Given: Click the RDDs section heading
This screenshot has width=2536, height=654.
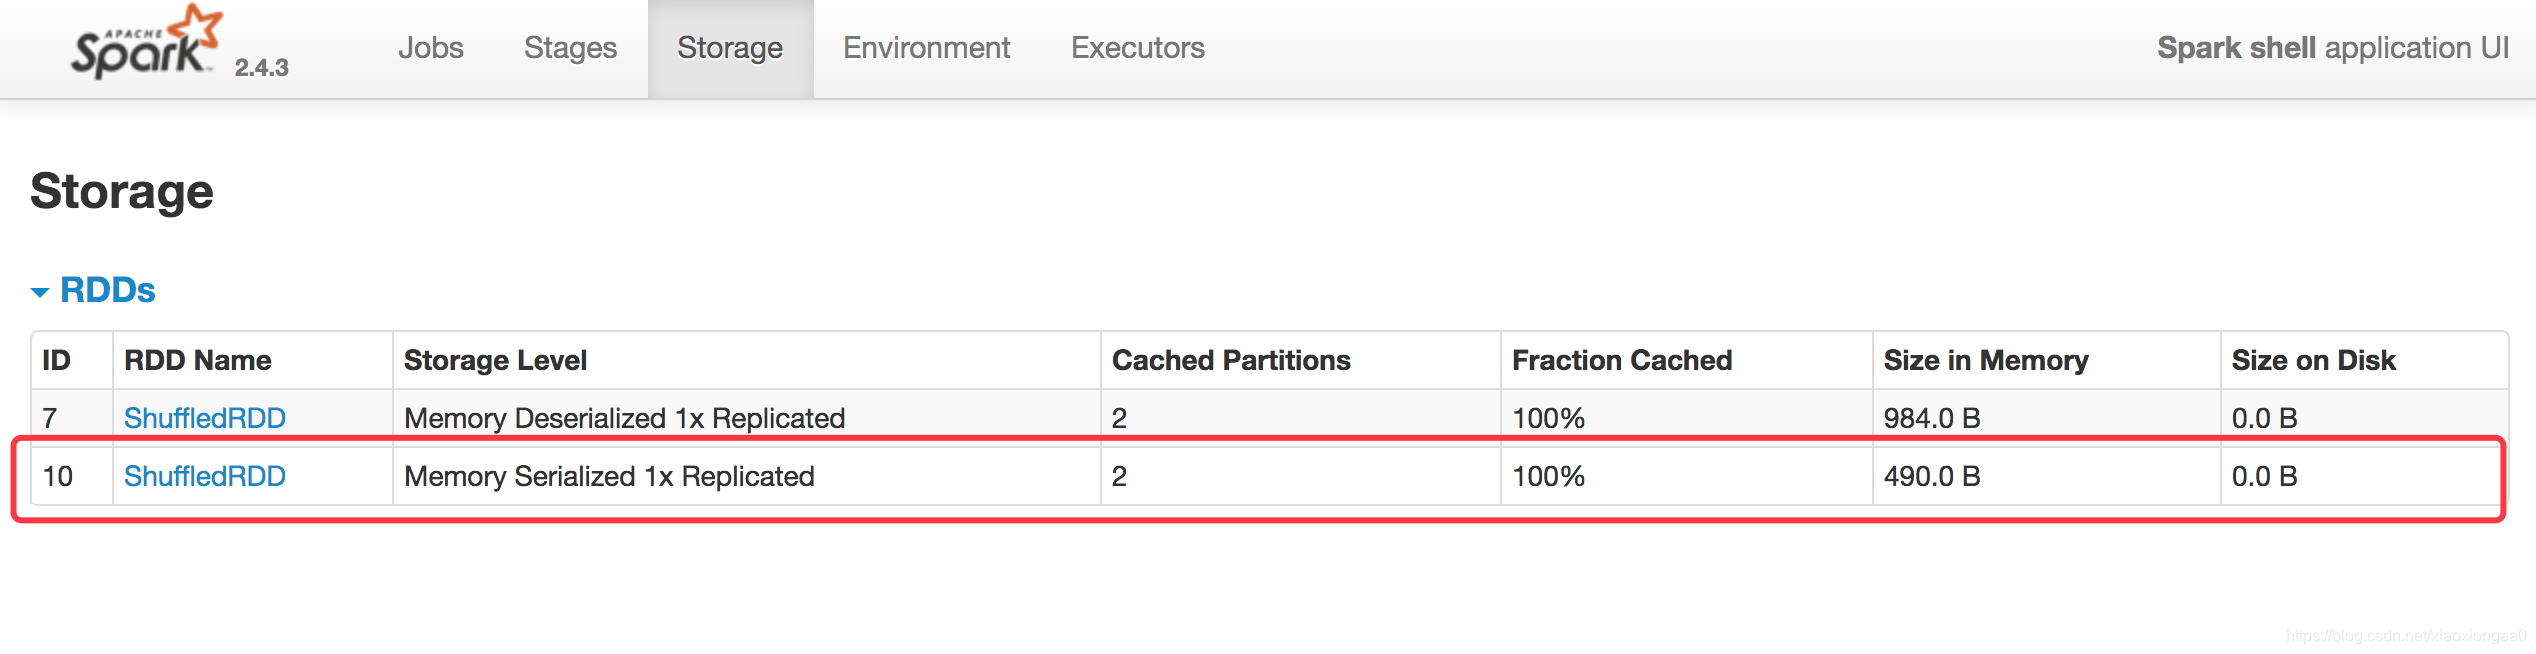Looking at the screenshot, I should (x=108, y=290).
